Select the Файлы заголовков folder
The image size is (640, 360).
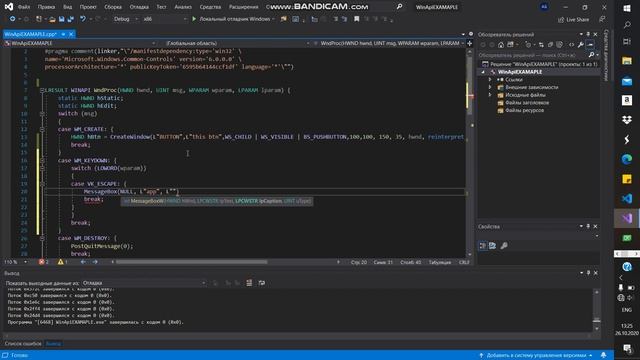523,103
